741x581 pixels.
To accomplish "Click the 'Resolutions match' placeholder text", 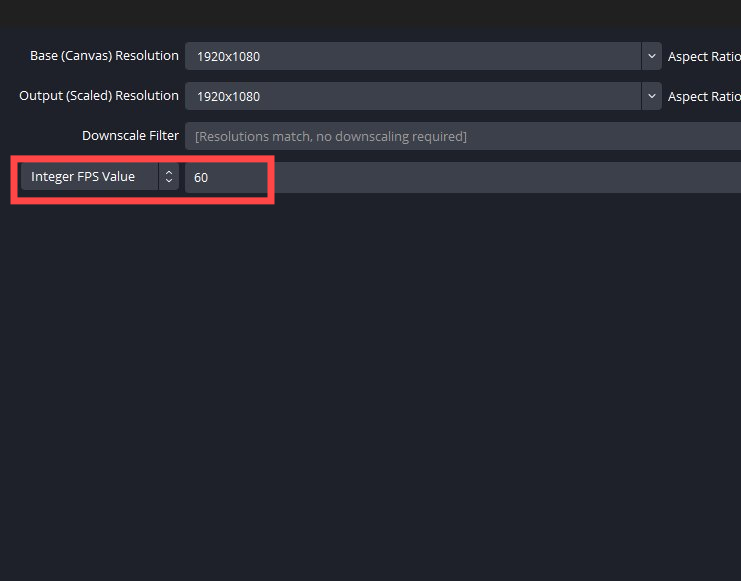I will pos(331,137).
